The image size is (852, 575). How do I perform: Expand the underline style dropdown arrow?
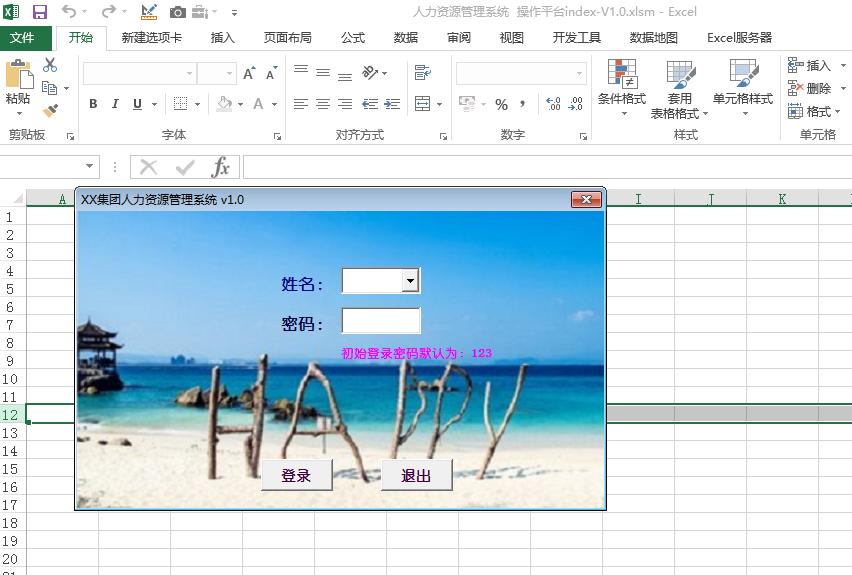coord(154,104)
